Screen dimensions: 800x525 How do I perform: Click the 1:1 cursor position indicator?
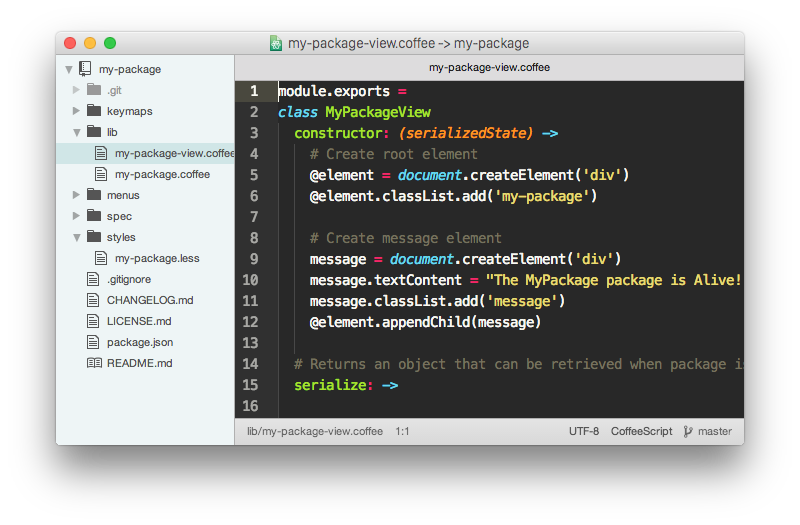point(403,432)
